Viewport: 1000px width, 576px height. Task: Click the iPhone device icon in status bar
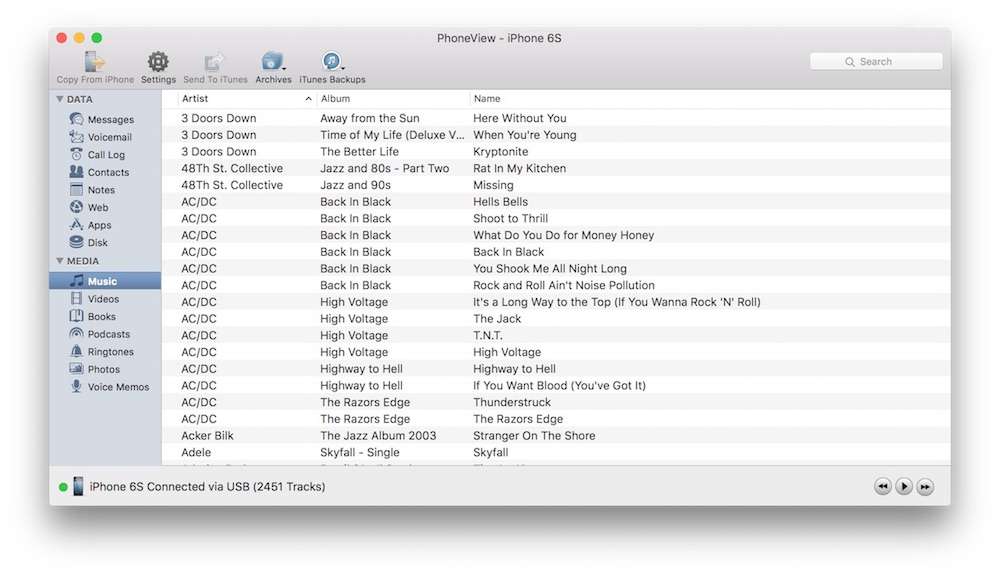tap(78, 486)
